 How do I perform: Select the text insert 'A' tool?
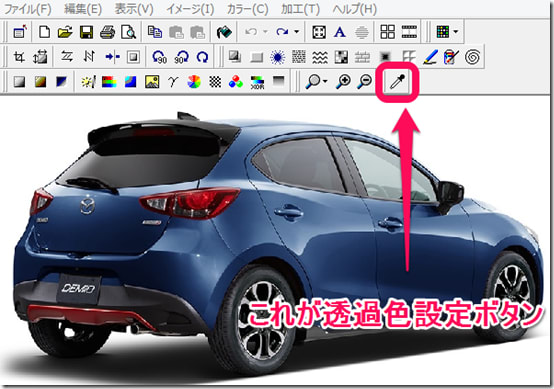(340, 32)
